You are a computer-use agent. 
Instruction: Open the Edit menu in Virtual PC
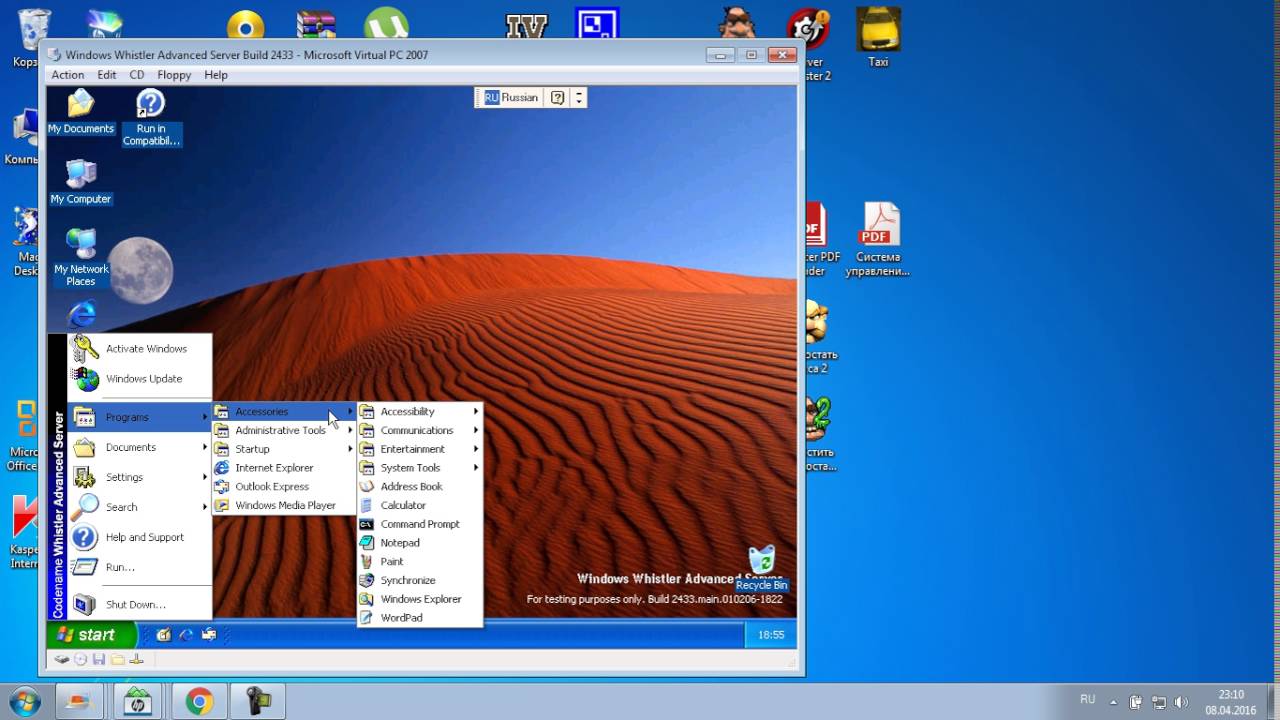(x=107, y=75)
